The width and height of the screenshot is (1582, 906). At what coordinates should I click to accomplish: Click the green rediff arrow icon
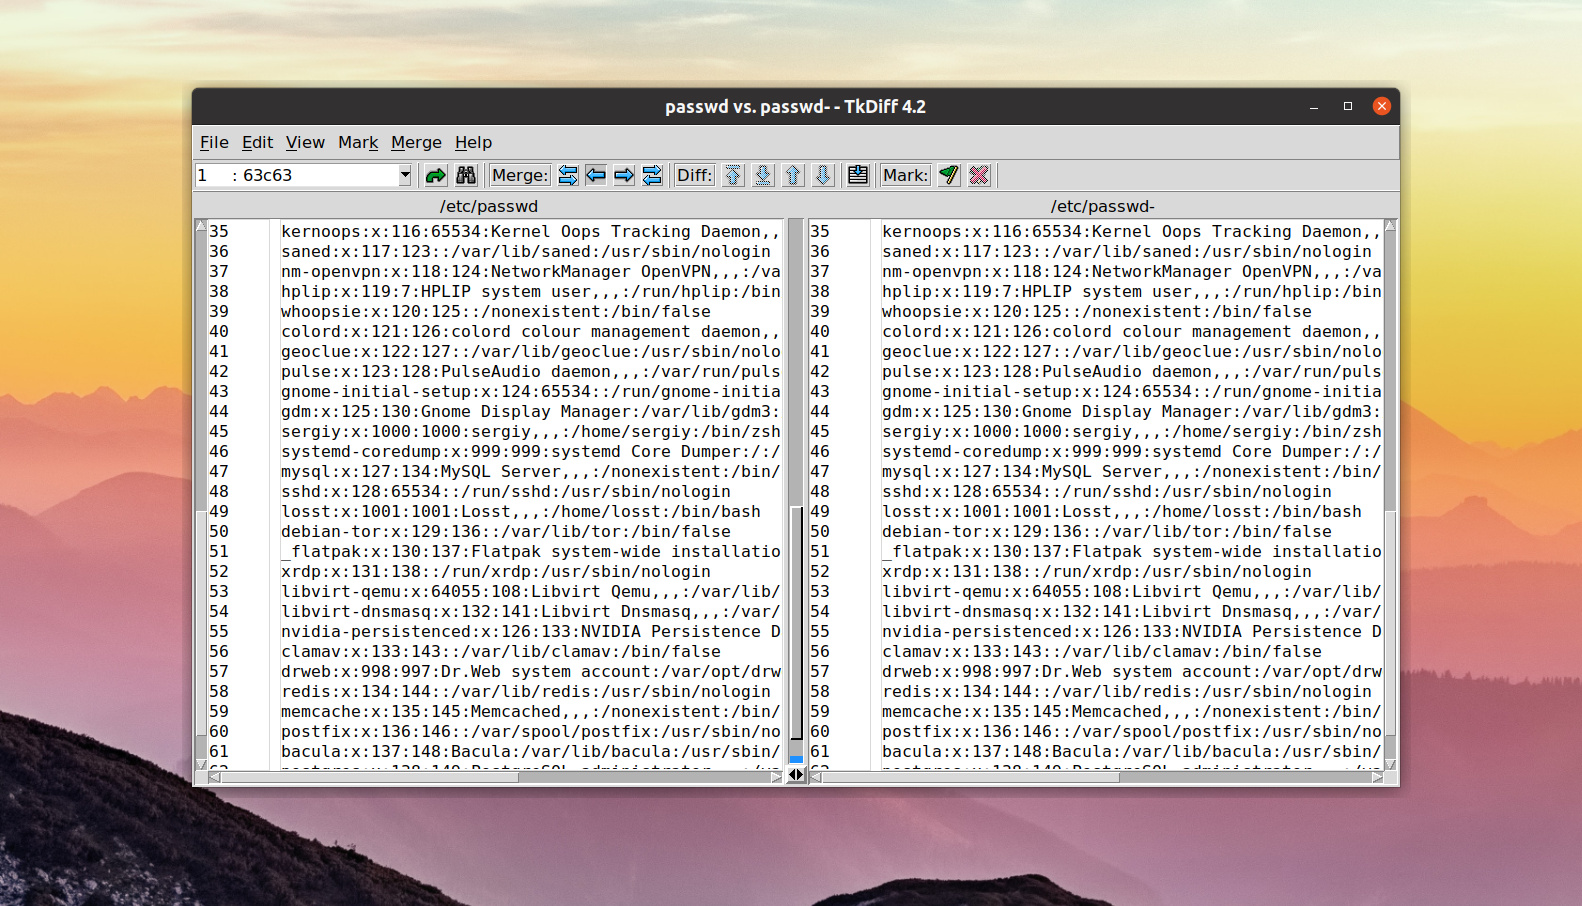(x=436, y=175)
